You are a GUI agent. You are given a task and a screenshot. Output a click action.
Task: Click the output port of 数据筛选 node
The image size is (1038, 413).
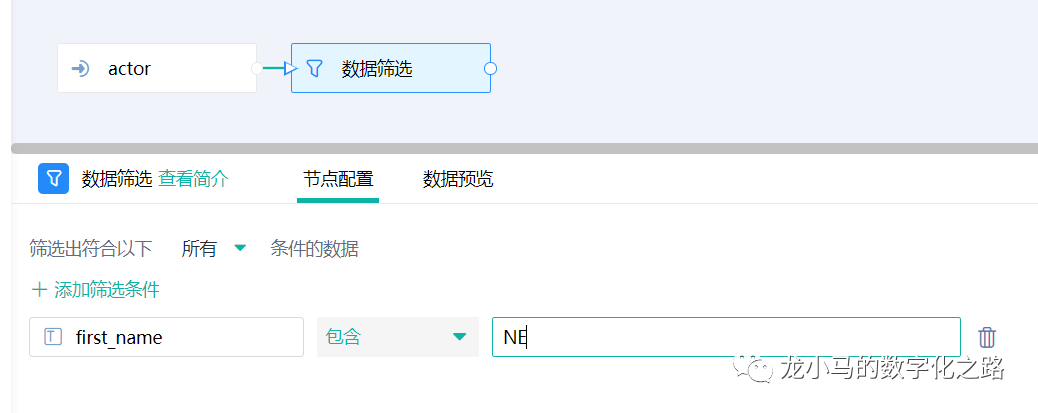click(x=490, y=68)
